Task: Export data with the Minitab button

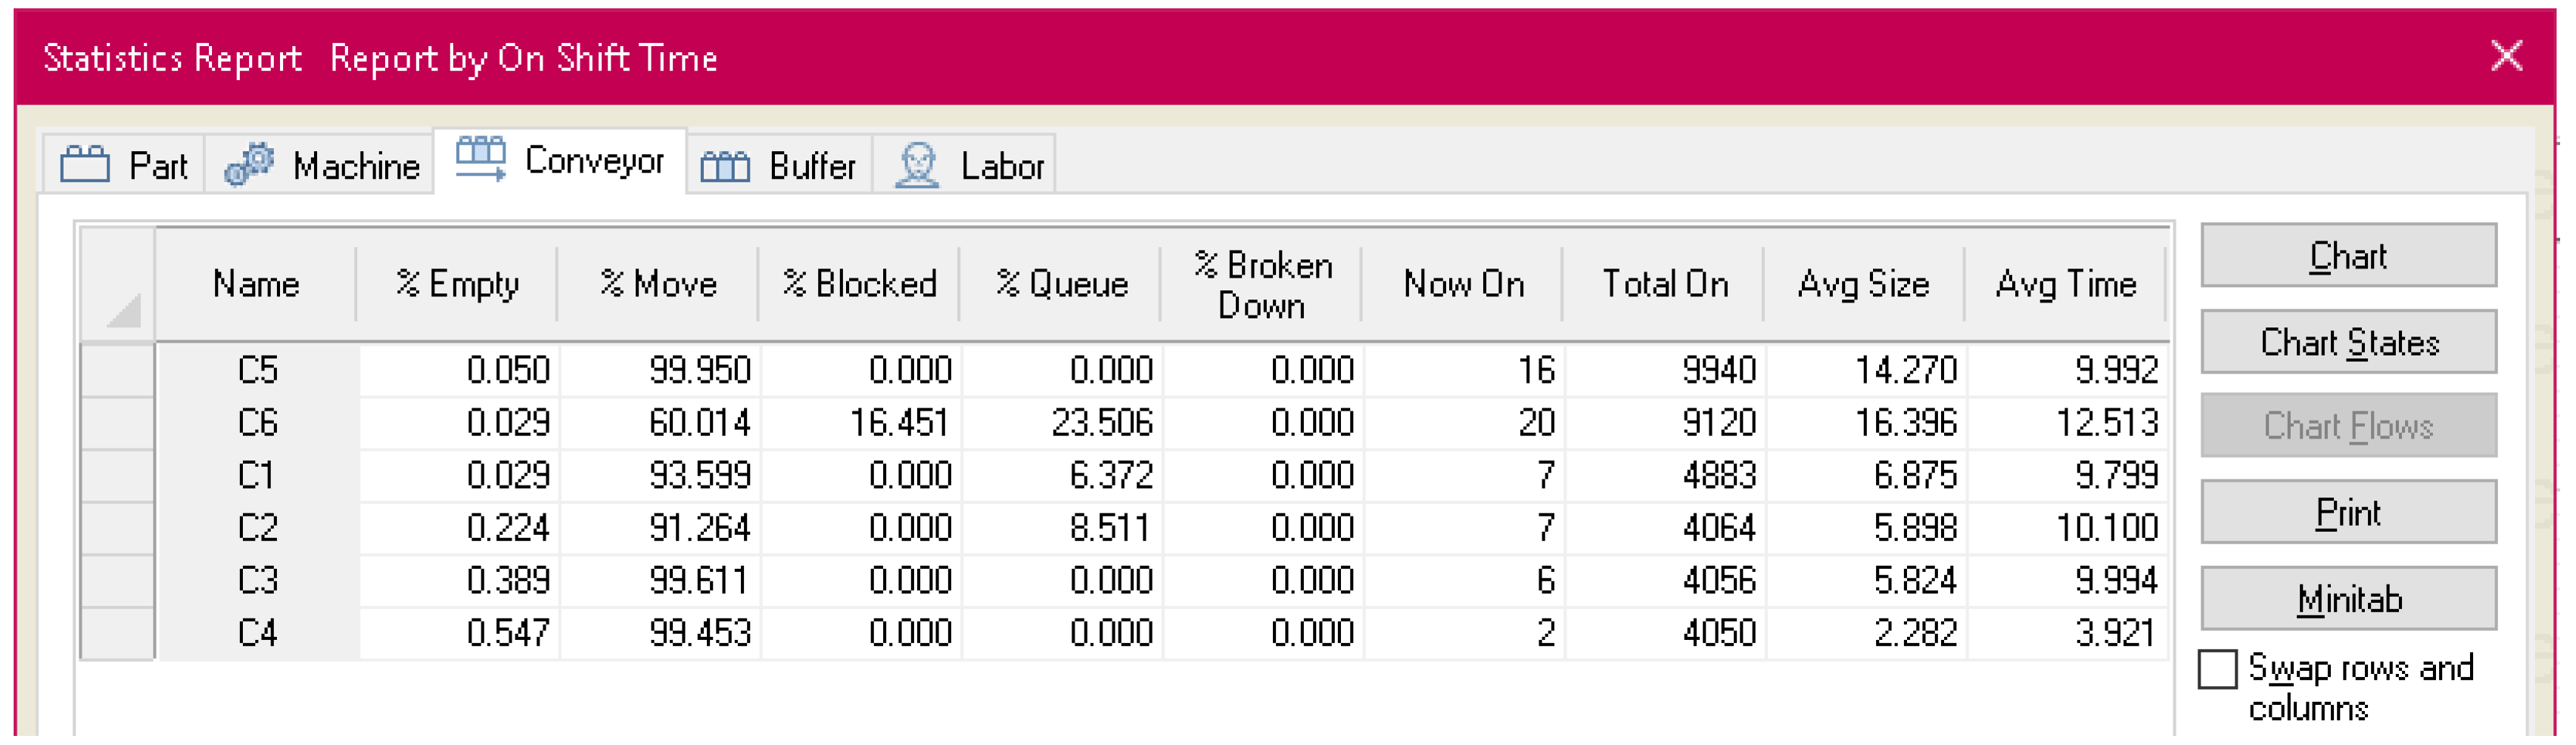Action: [x=2348, y=600]
